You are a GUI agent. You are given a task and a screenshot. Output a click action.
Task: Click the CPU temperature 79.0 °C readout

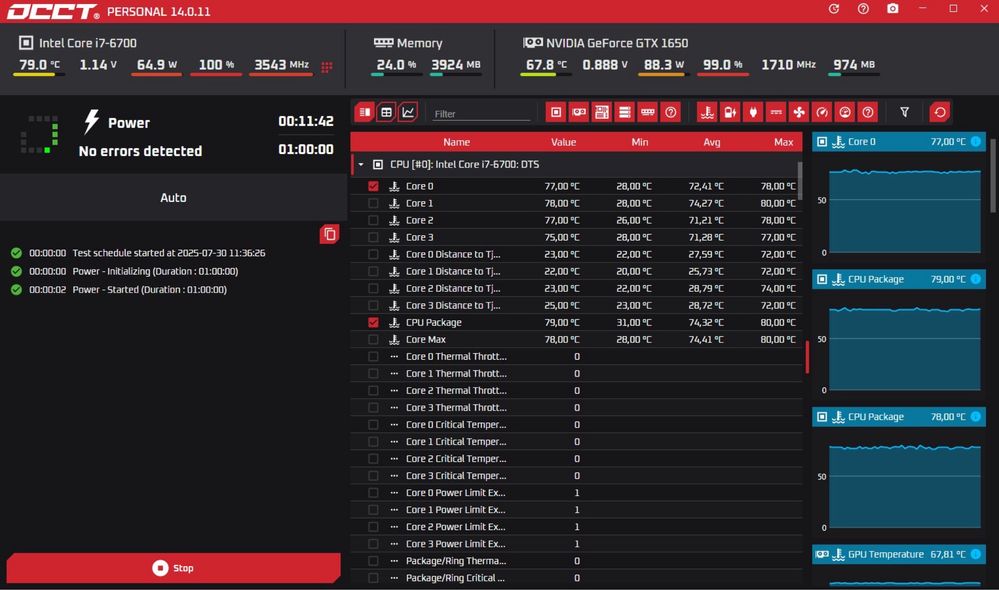[x=39, y=64]
